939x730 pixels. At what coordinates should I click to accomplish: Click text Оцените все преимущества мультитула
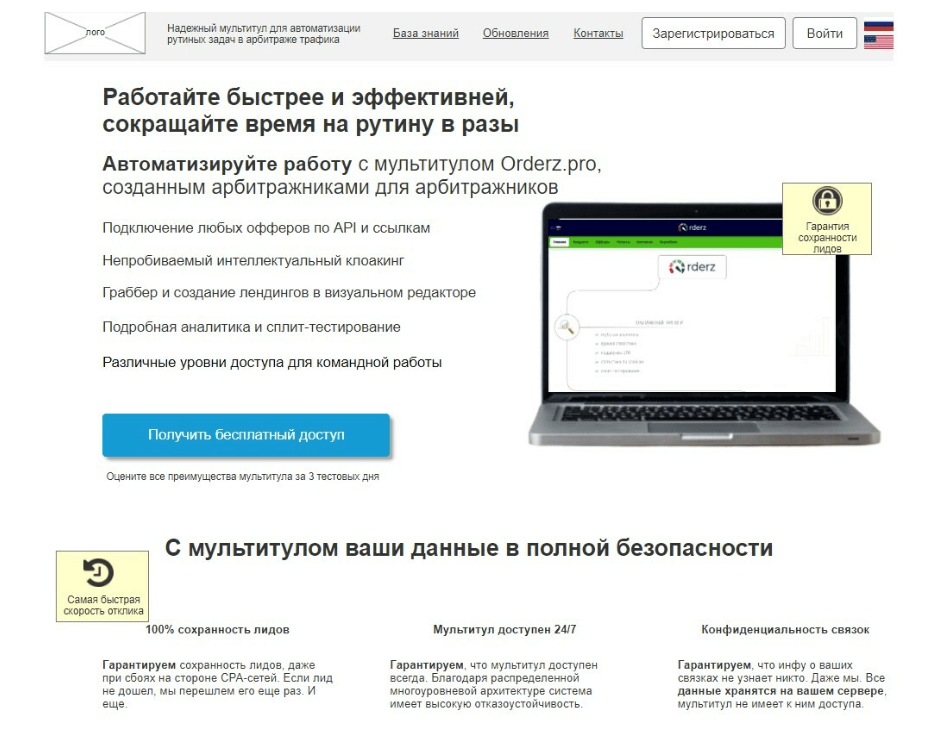(243, 477)
